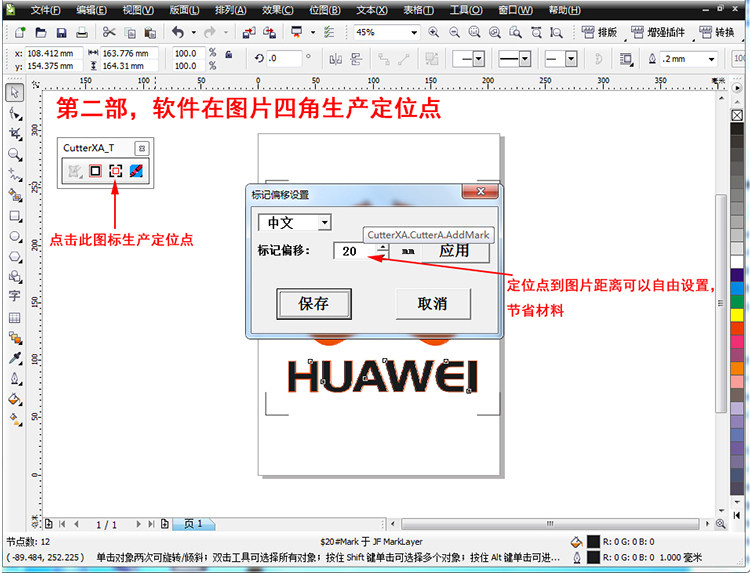Expand the application launcher dropdown arrow
The height and width of the screenshot is (573, 750).
pyautogui.click(x=313, y=33)
